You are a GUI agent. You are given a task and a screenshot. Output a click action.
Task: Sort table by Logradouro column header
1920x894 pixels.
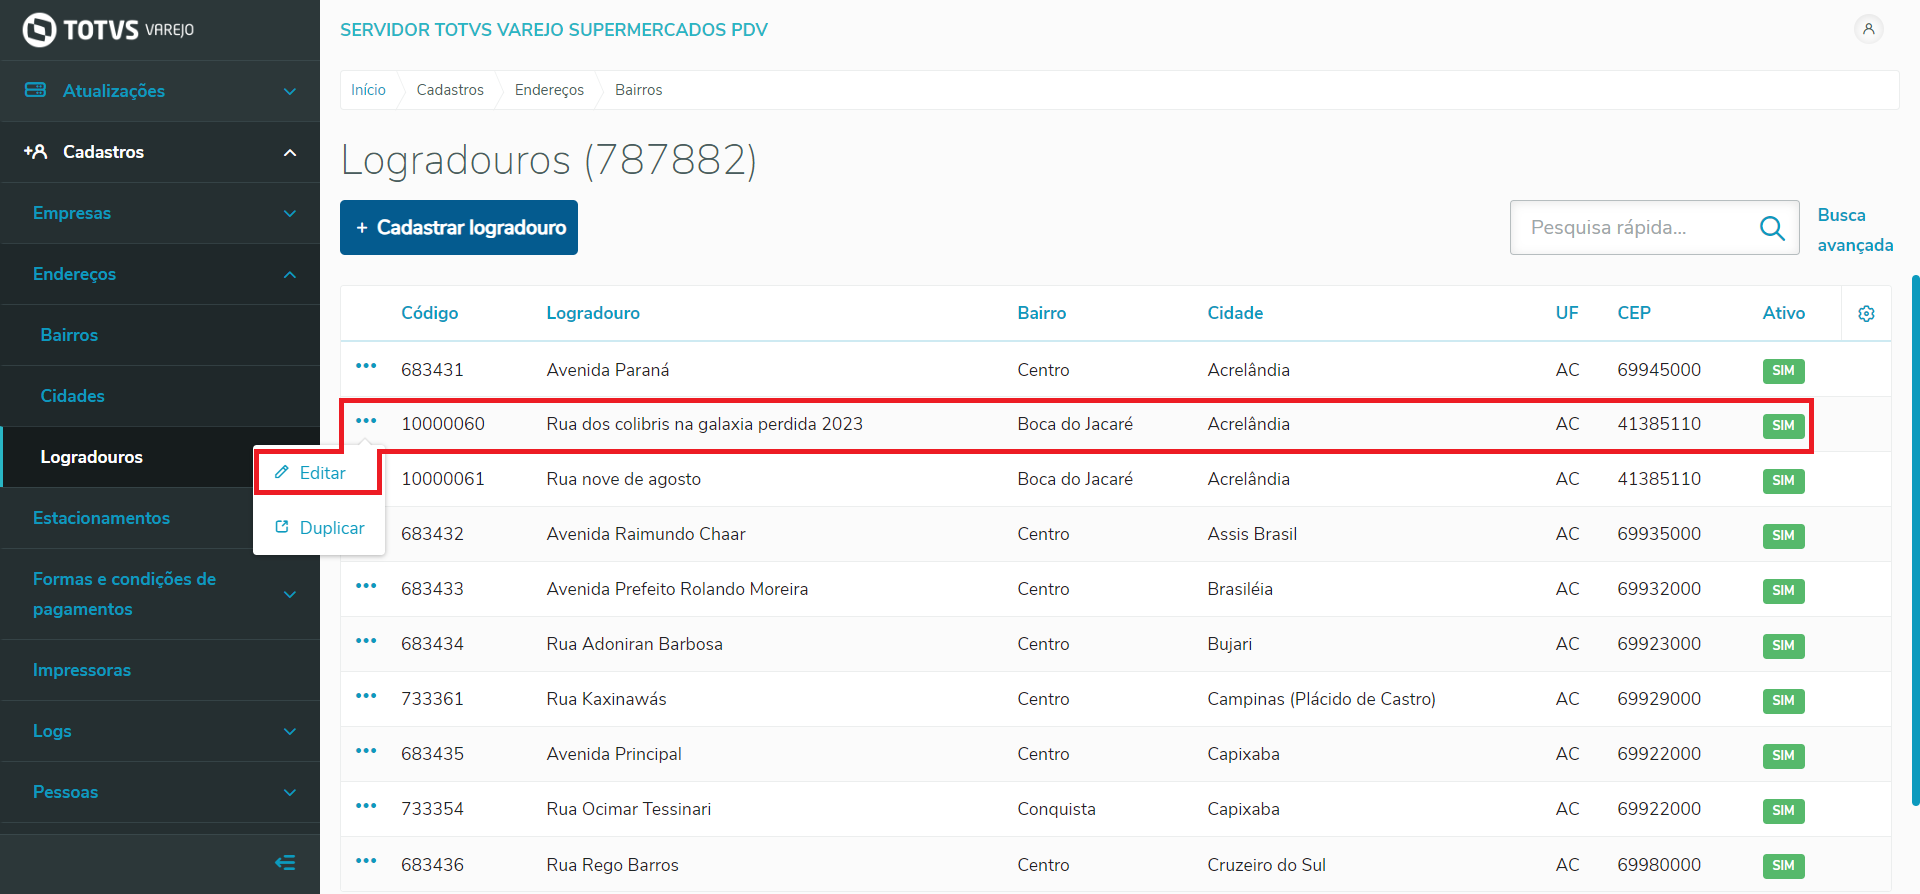(x=593, y=313)
